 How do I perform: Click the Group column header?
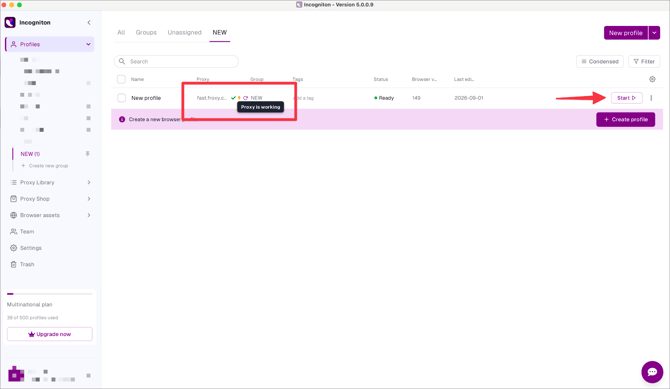coord(257,79)
